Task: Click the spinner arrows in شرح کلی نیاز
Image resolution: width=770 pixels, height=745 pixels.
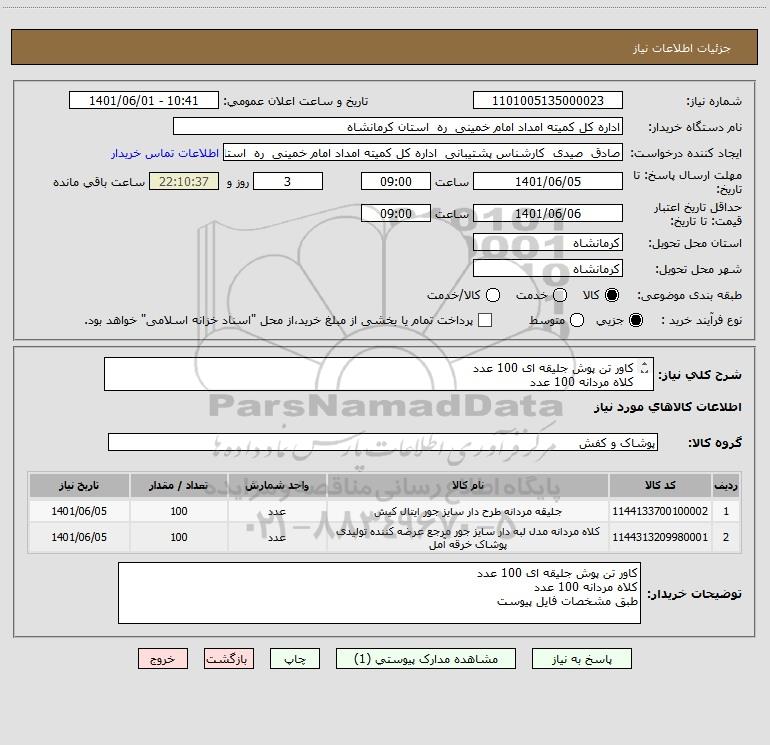Action: [644, 368]
